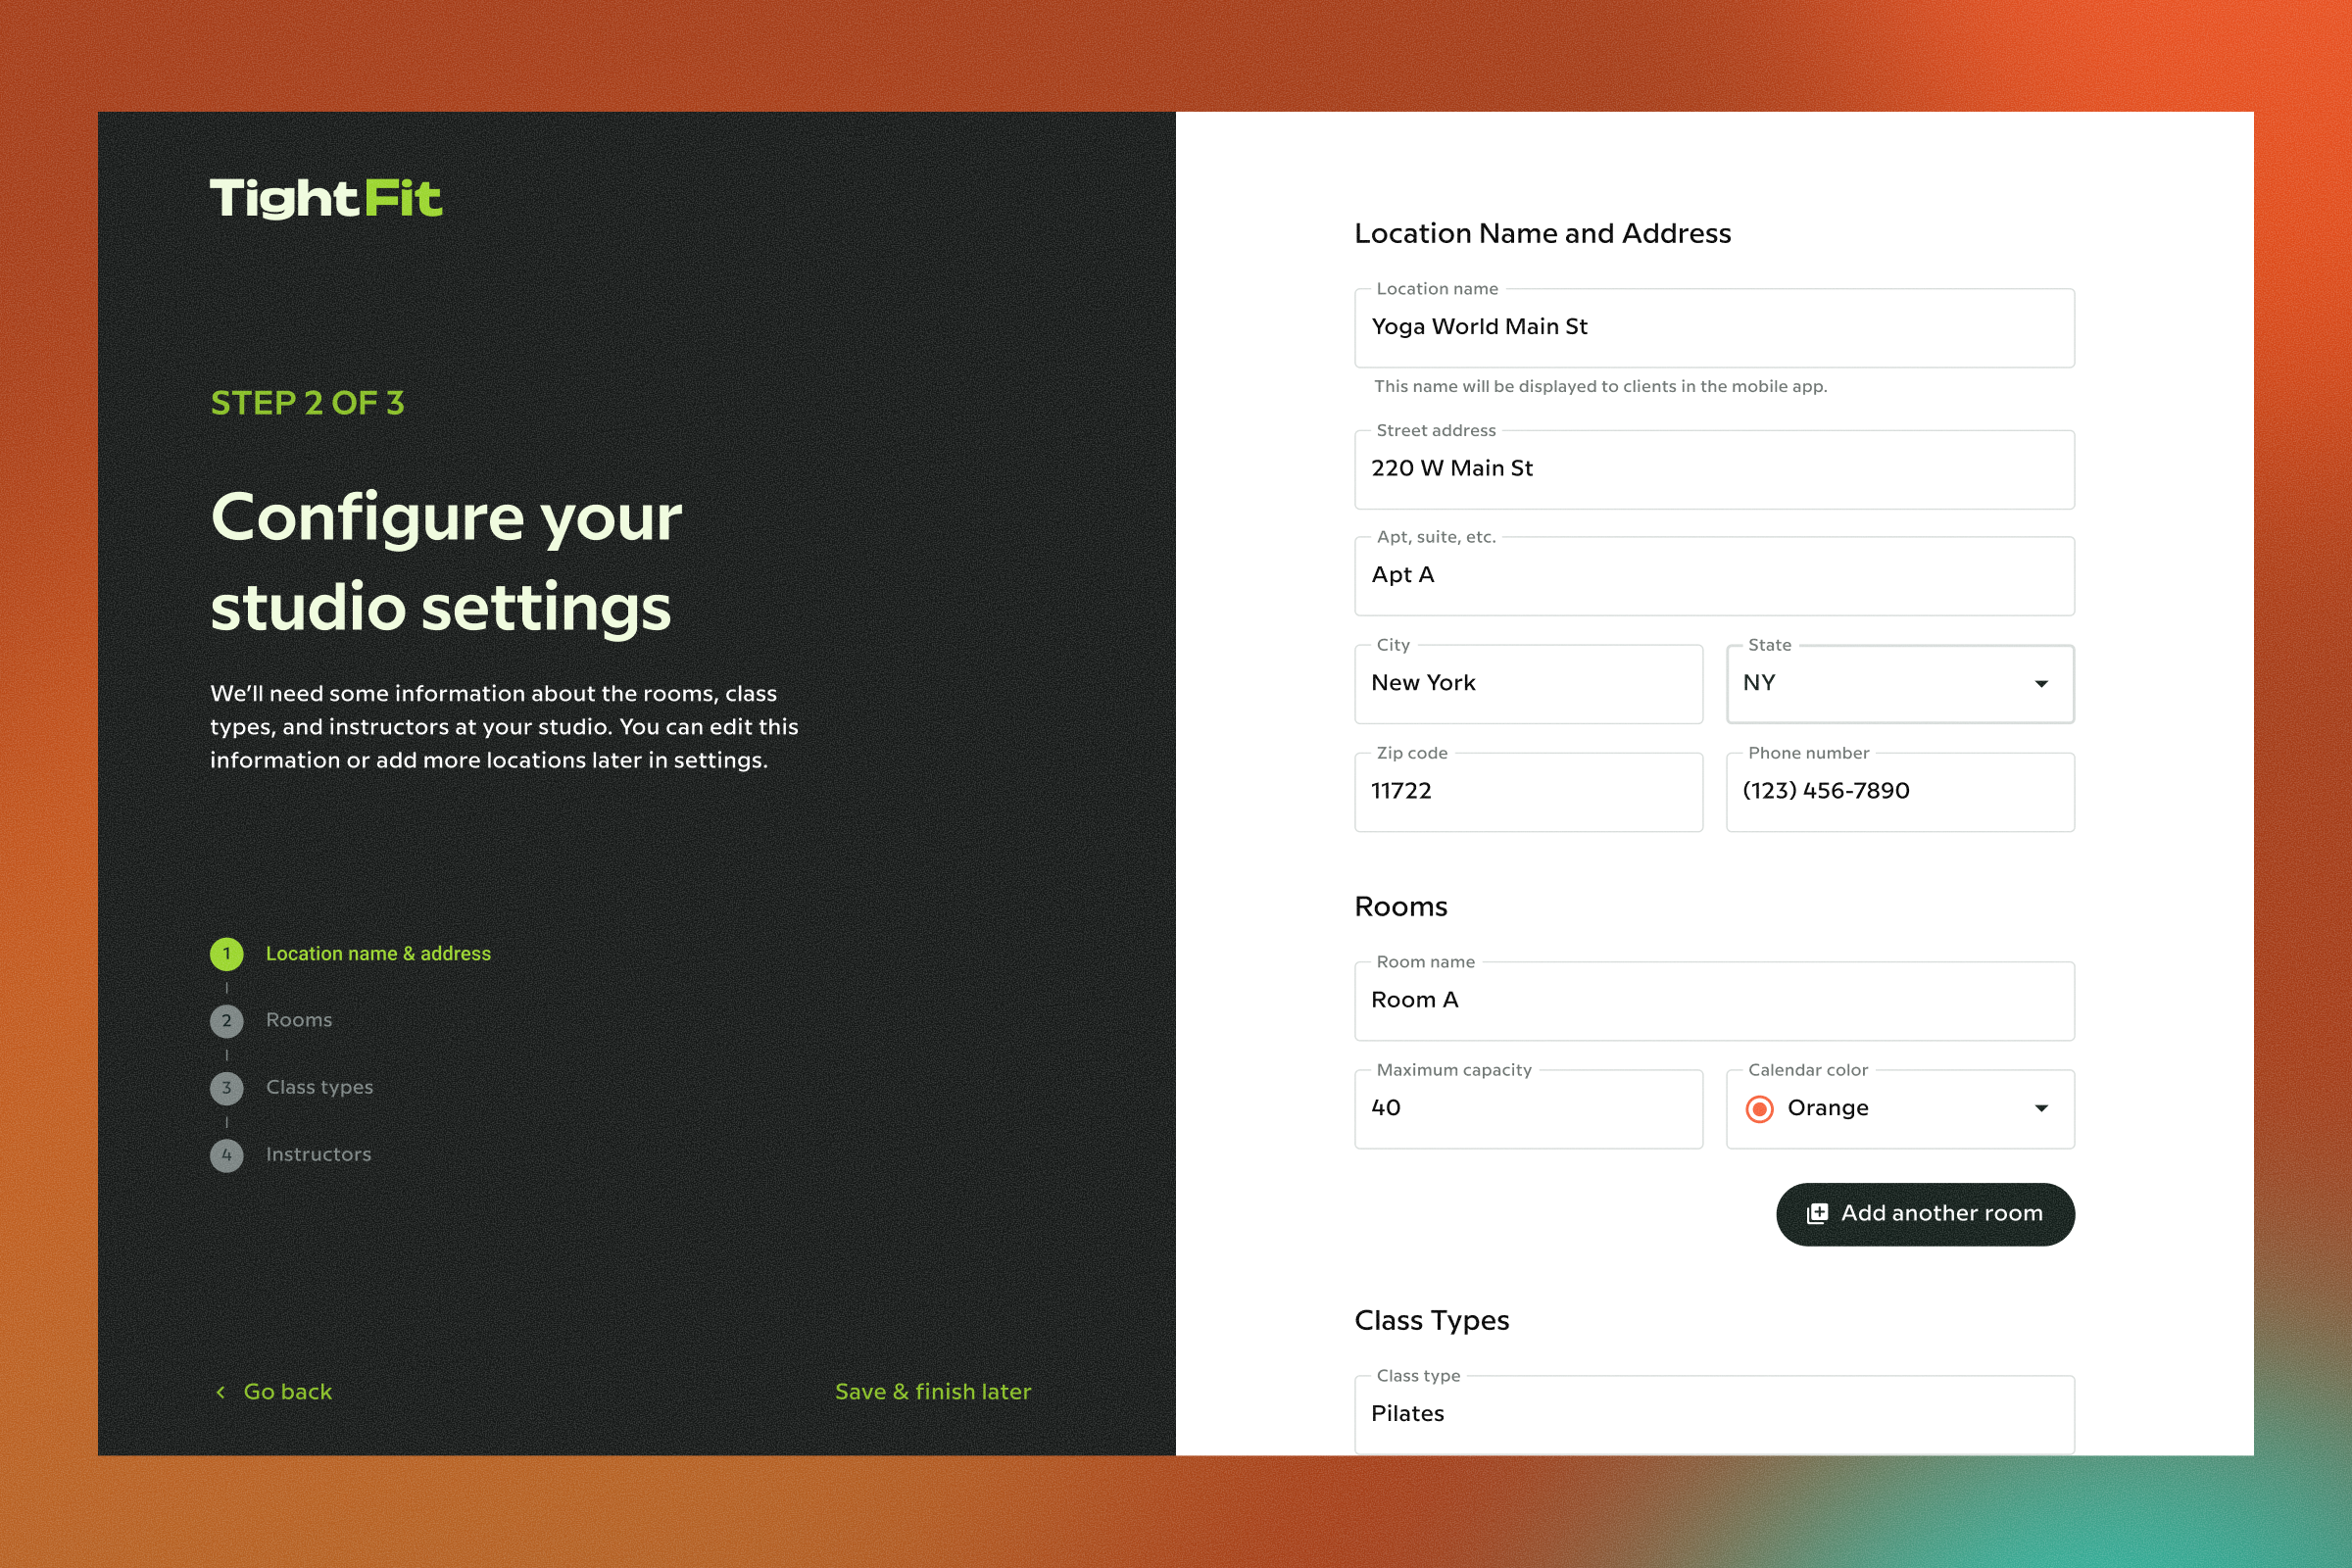Open the State dropdown arrow
Viewport: 2352px width, 1568px height.
2042,684
